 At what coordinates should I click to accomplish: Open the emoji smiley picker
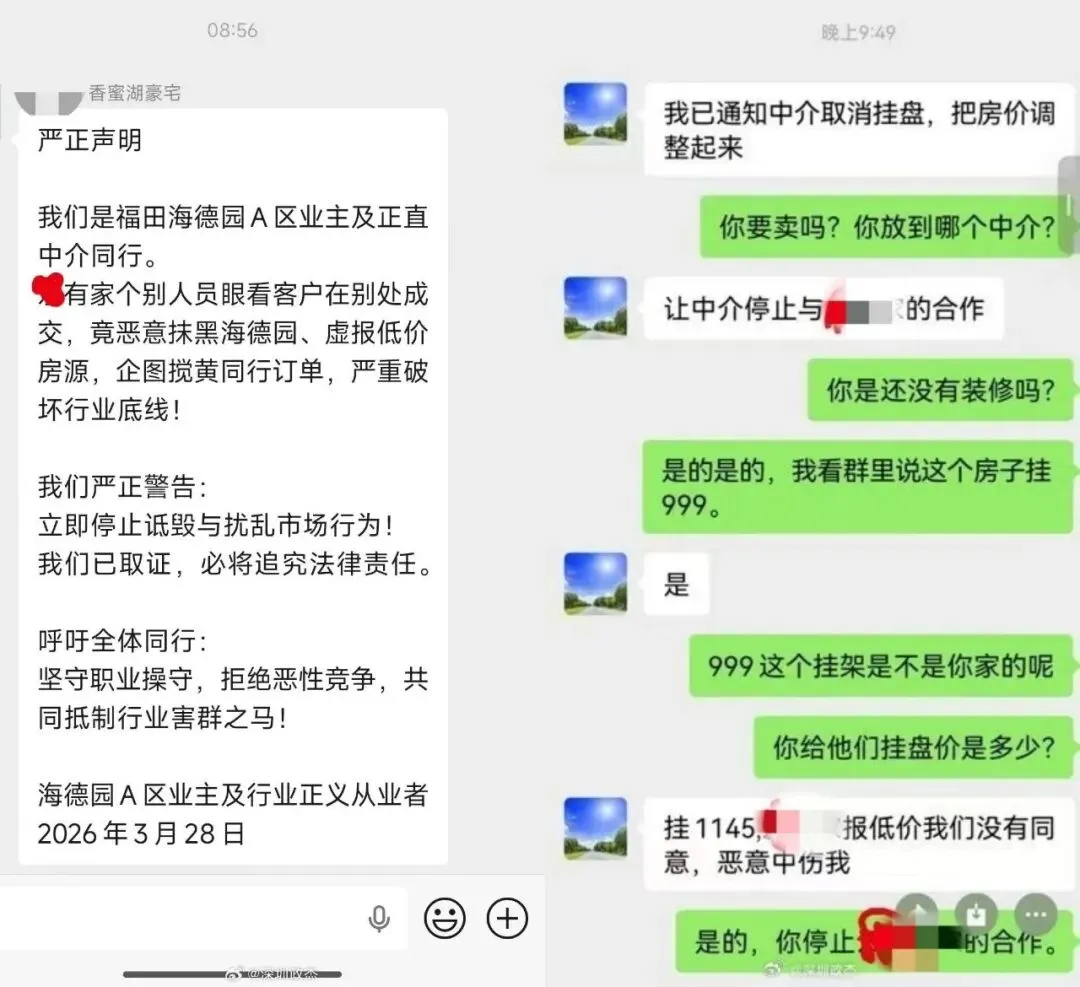[x=444, y=918]
